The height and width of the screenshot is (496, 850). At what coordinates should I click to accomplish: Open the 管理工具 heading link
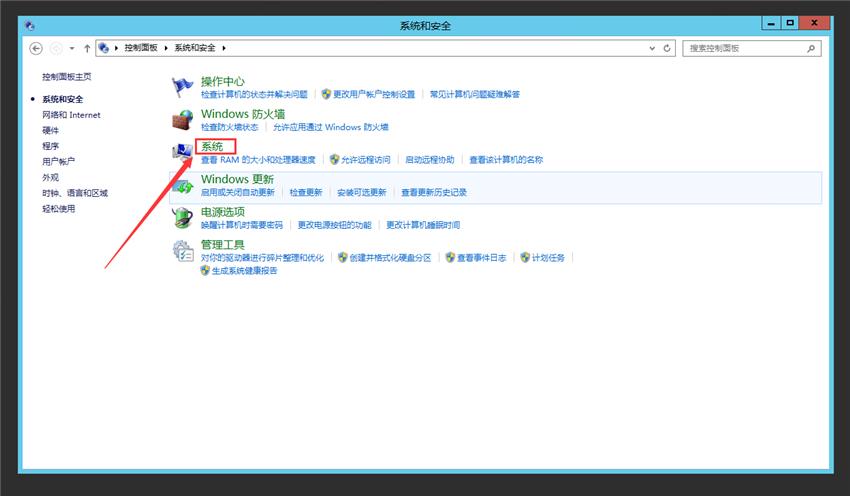coord(223,244)
